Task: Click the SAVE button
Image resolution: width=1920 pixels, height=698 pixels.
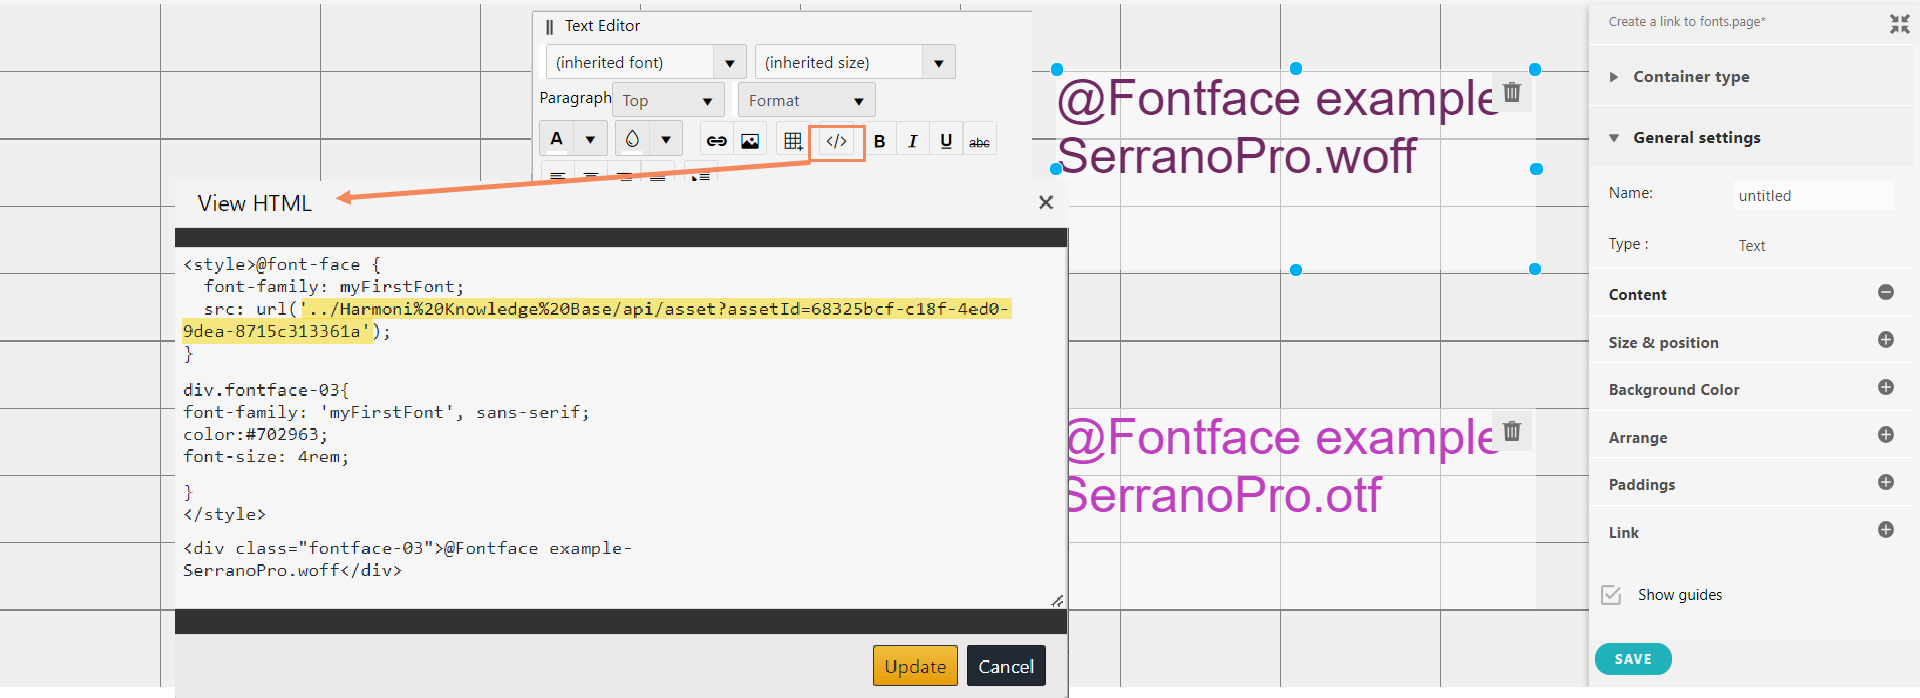Action: click(1633, 659)
